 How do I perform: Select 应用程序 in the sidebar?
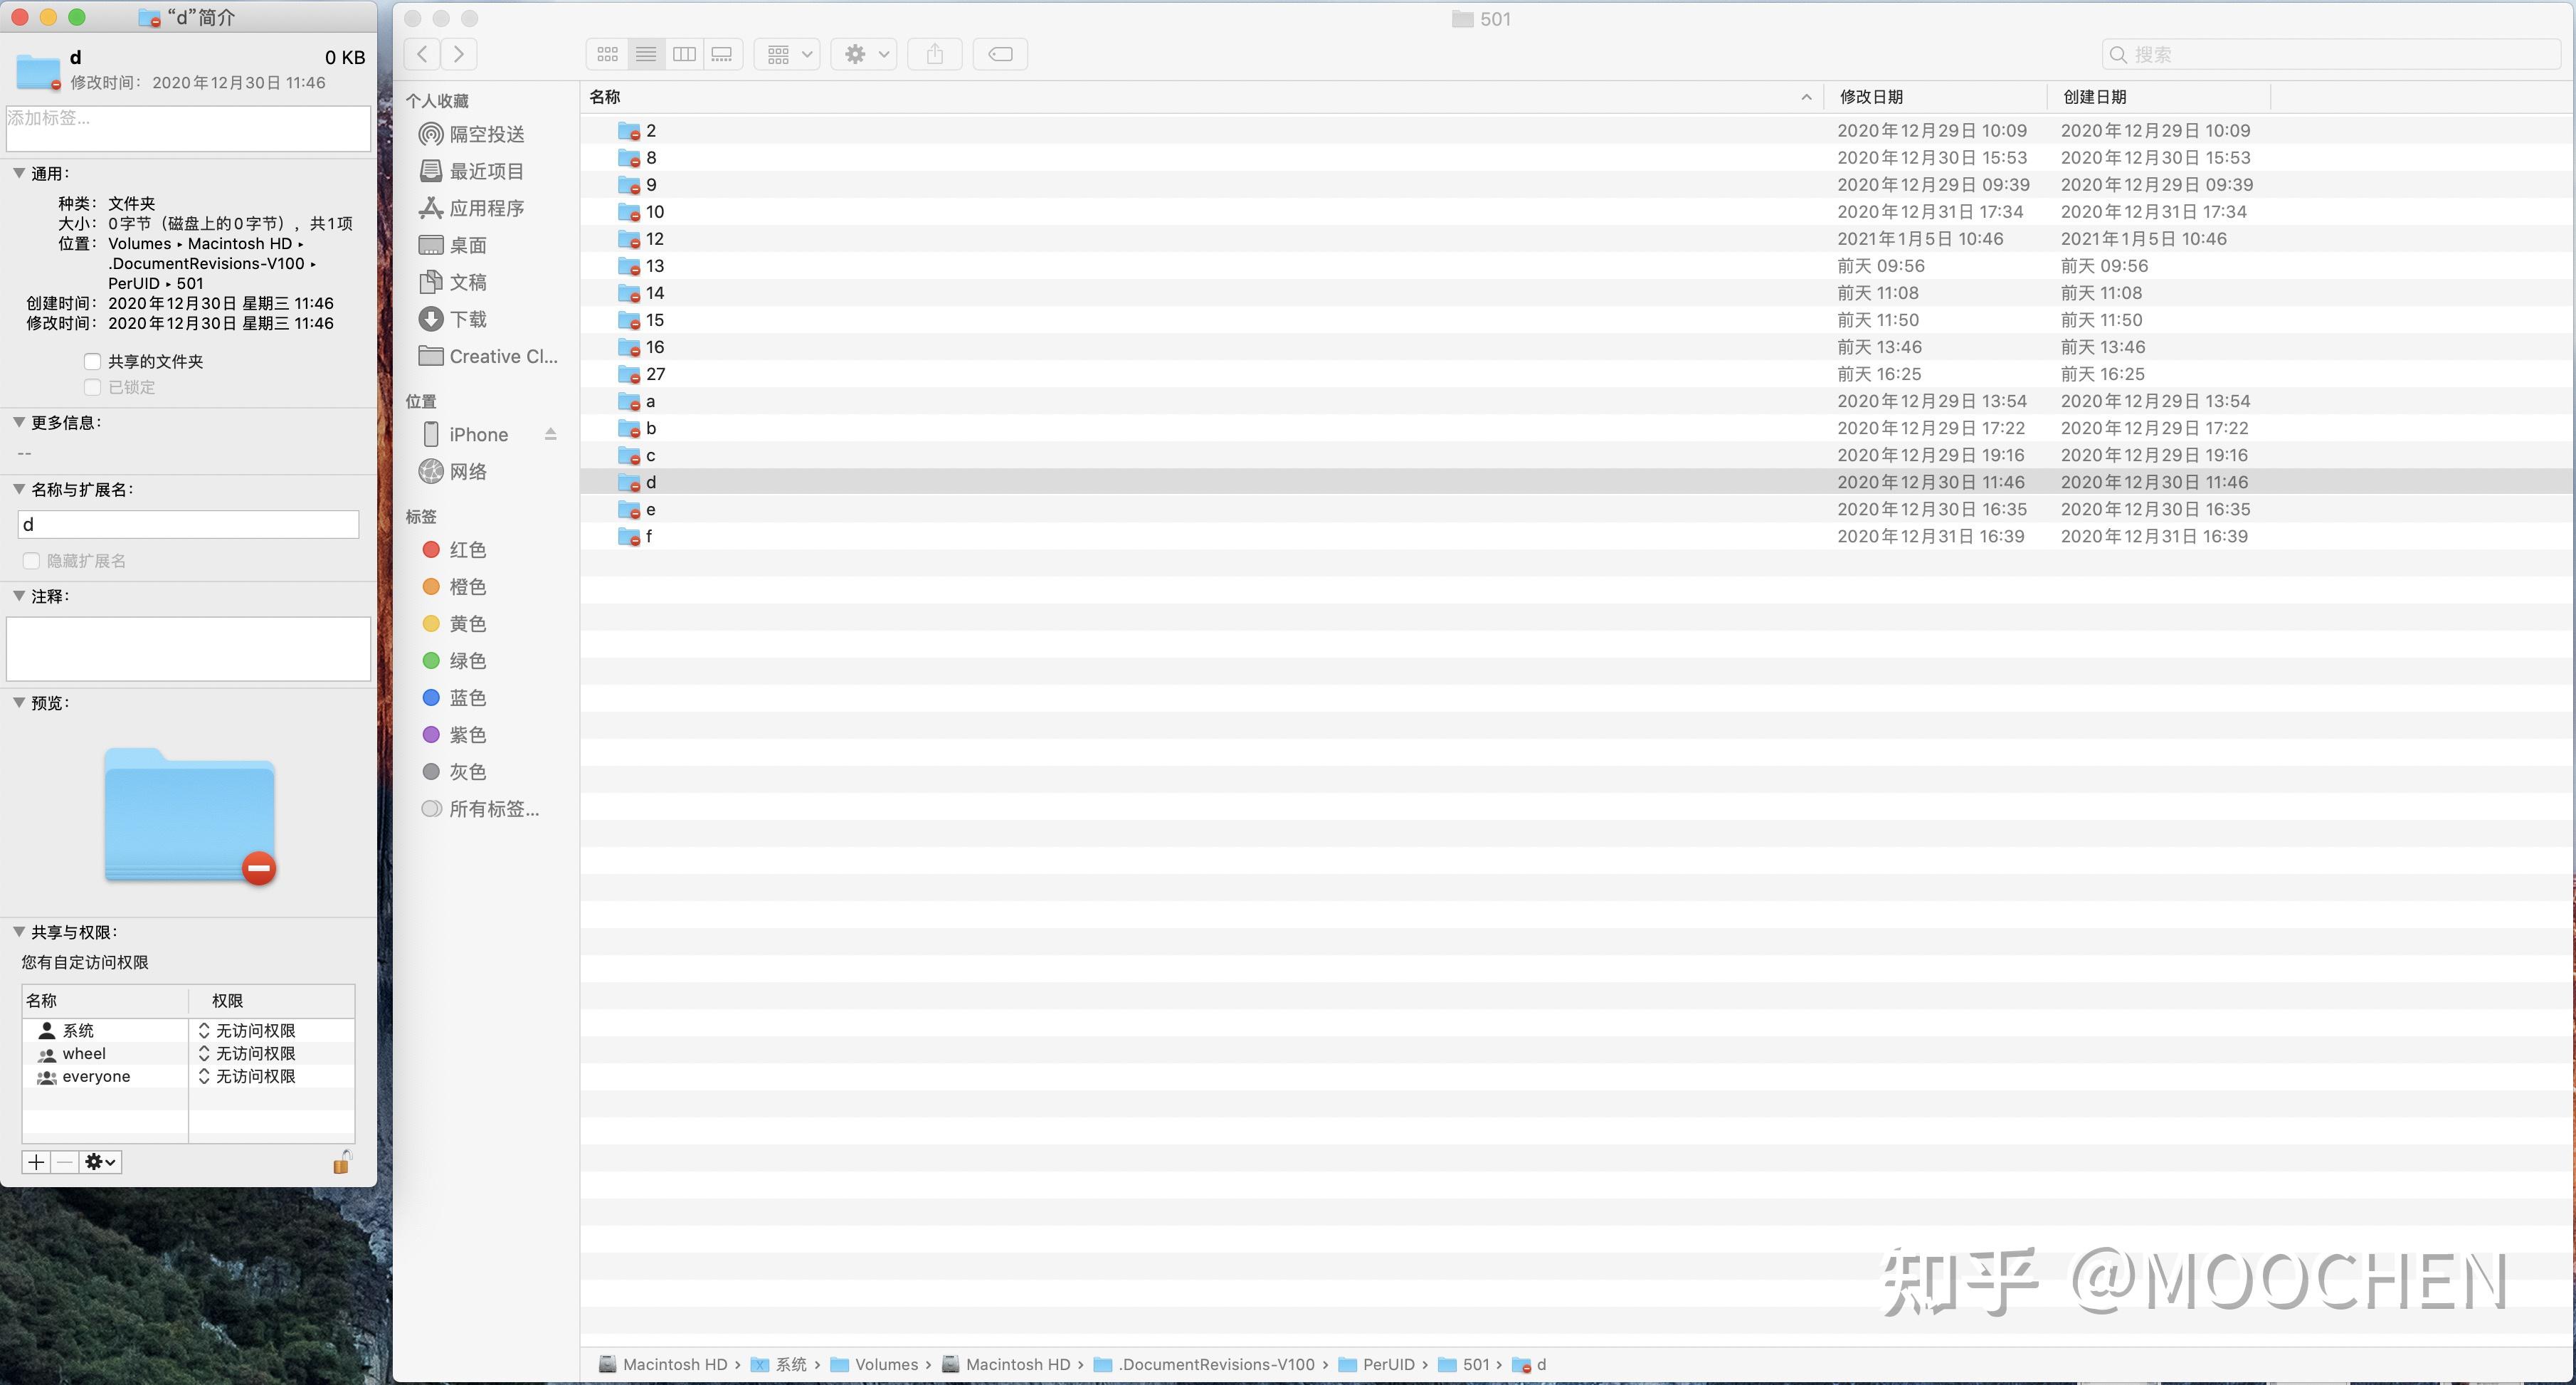click(486, 208)
